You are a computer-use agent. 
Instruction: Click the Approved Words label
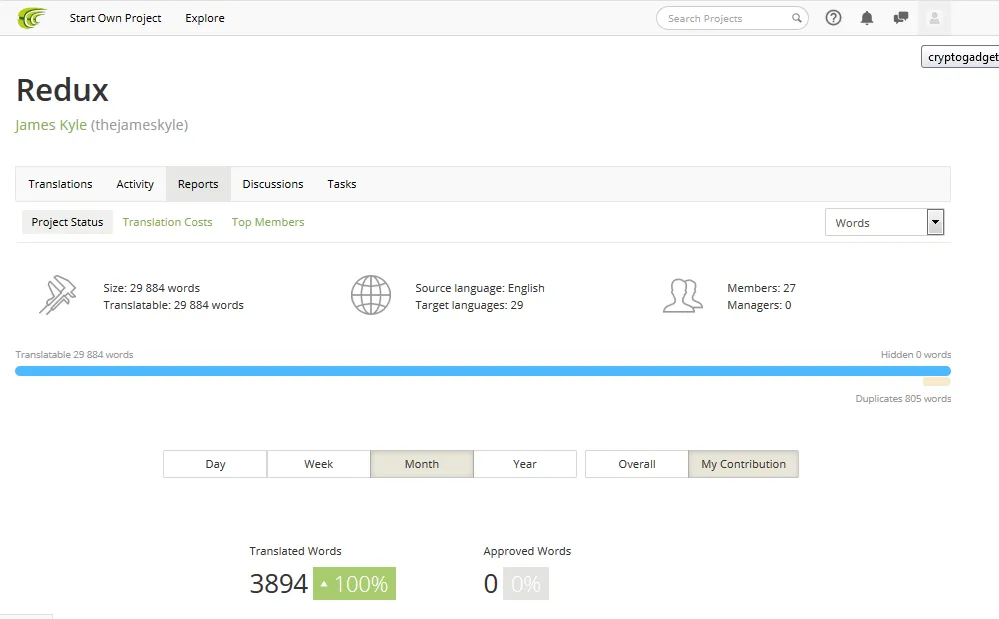527,551
